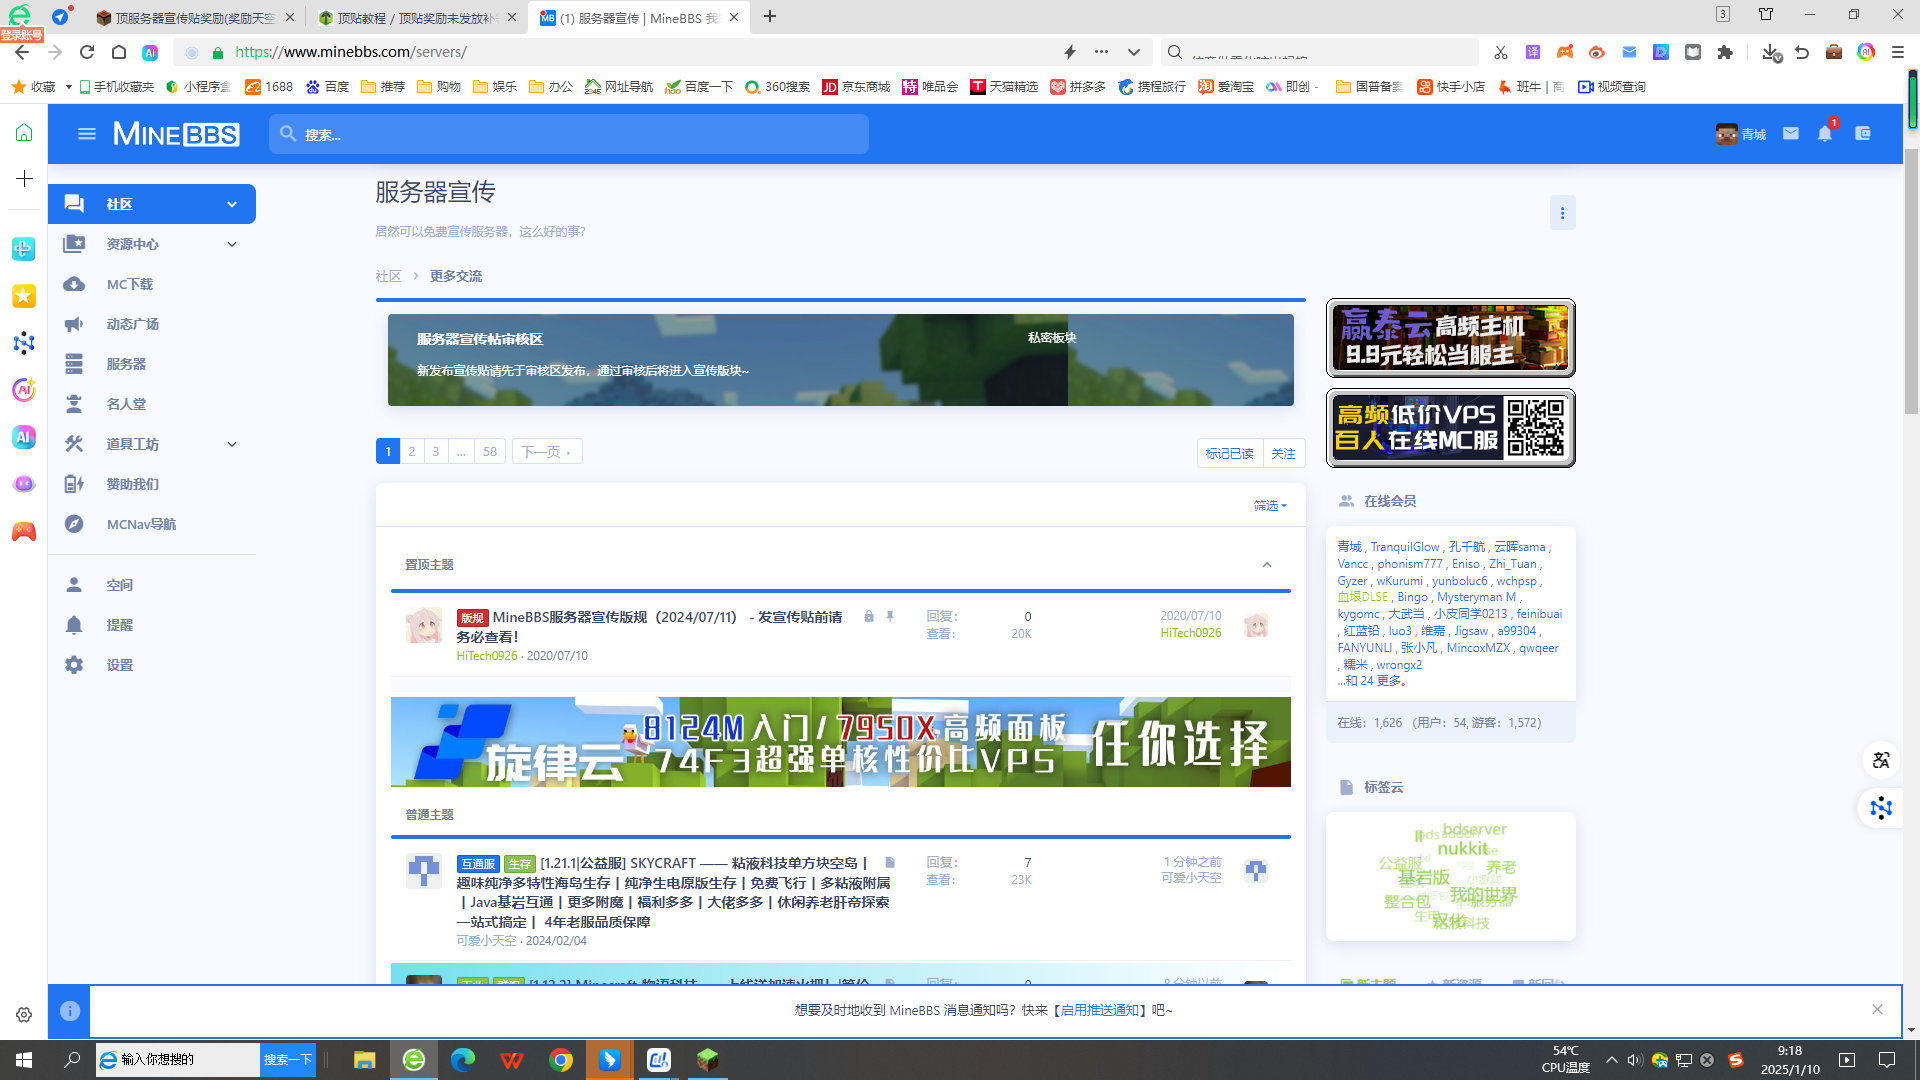Click the nukkit tag in tag cloud

tap(1462, 849)
